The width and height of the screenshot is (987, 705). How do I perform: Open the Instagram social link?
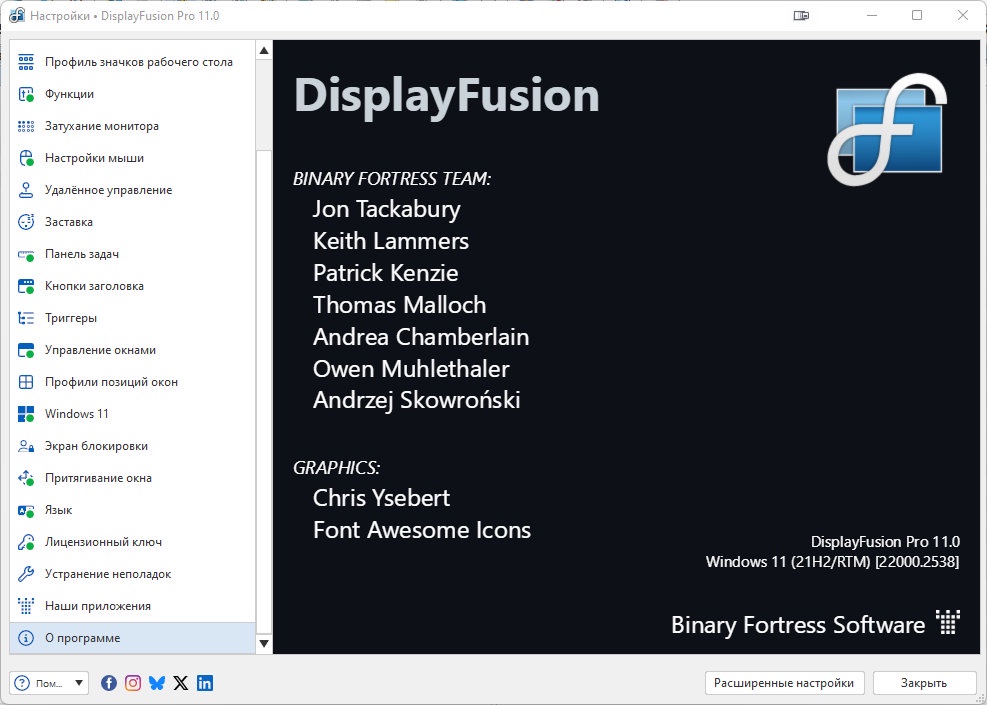pyautogui.click(x=133, y=683)
